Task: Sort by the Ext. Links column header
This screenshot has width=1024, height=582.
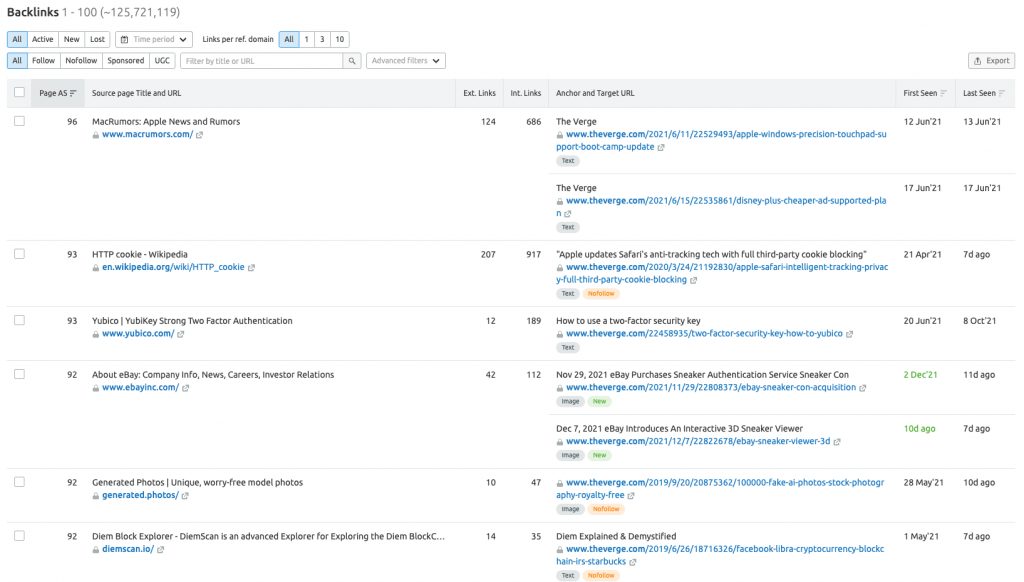Action: pos(479,93)
